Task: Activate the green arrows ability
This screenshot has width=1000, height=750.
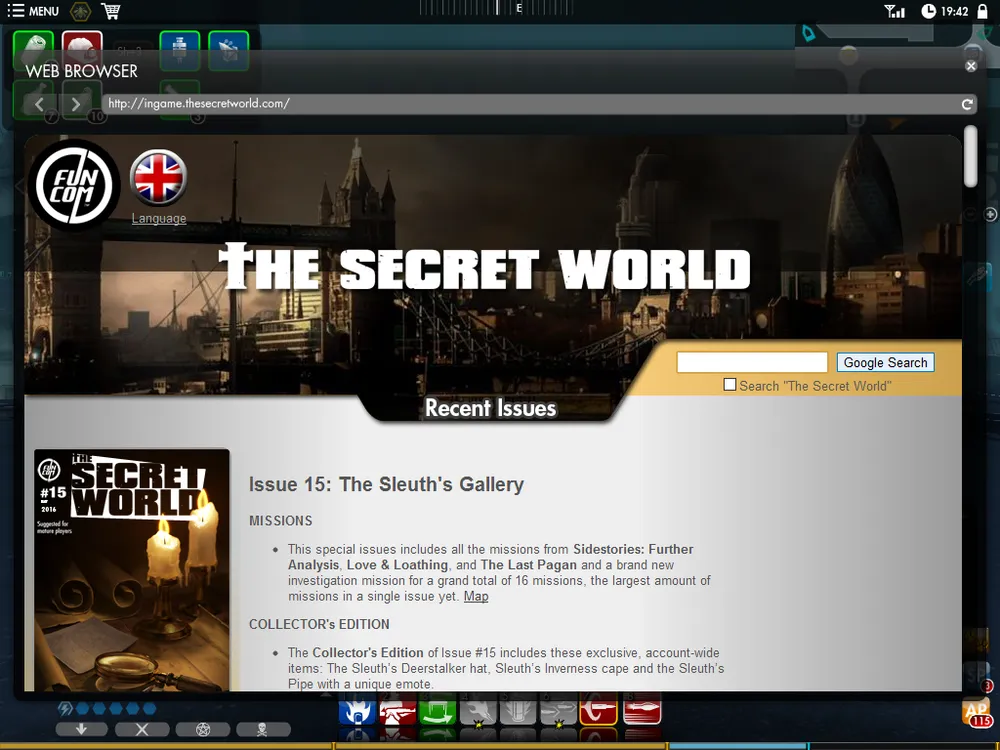Action: tap(438, 710)
